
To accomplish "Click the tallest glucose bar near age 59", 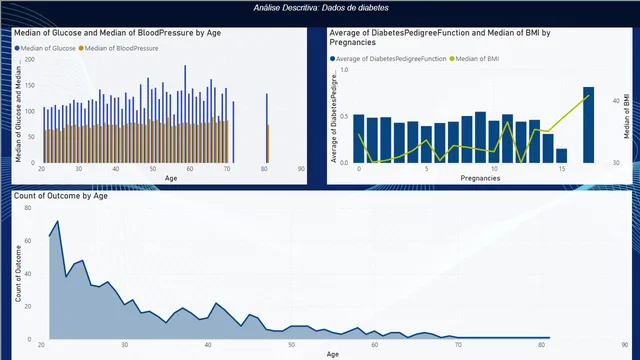I will [x=185, y=114].
